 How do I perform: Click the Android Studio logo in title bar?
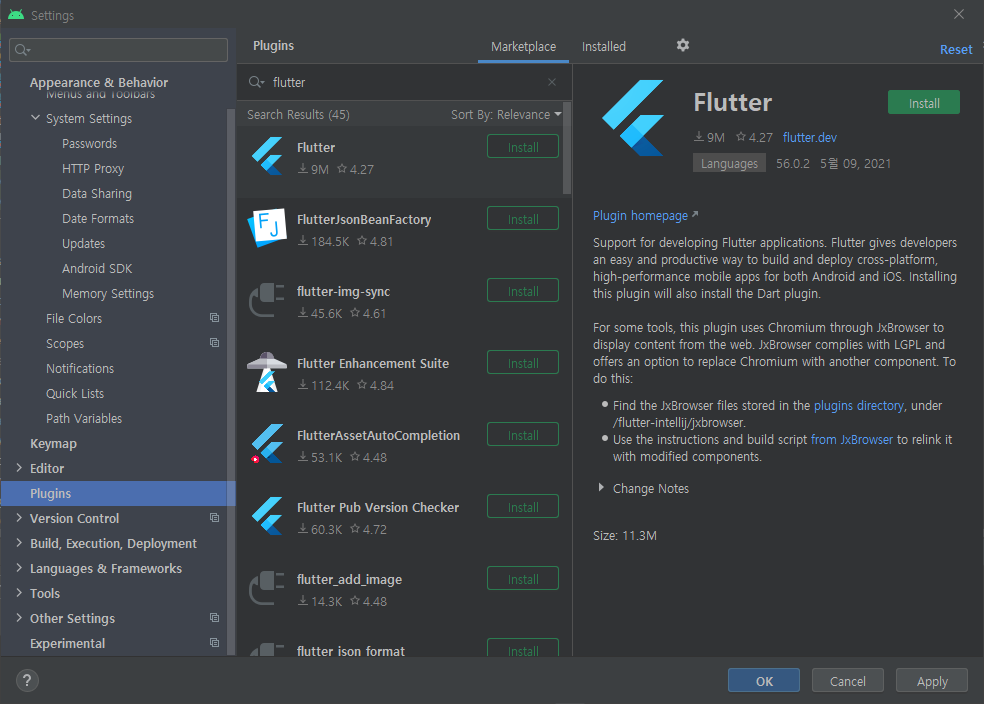pos(16,14)
